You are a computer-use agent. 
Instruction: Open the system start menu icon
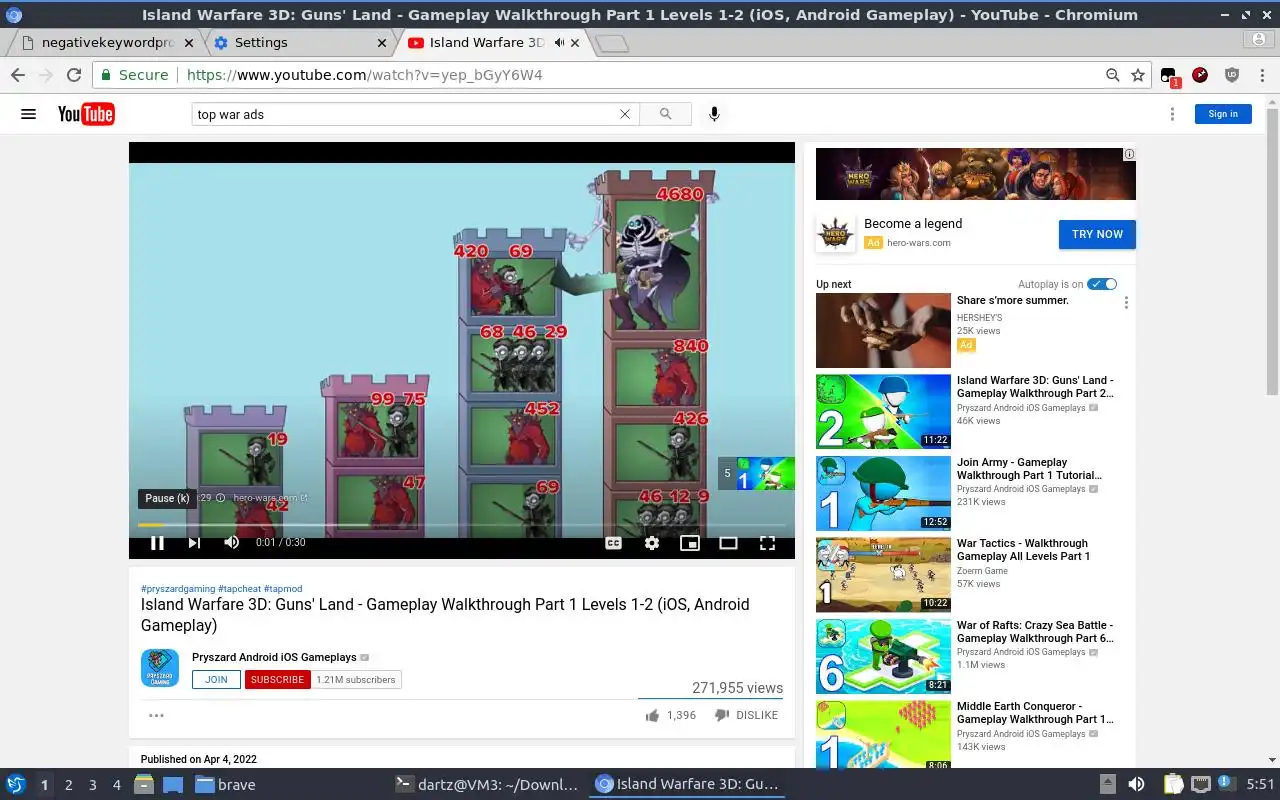click(15, 785)
